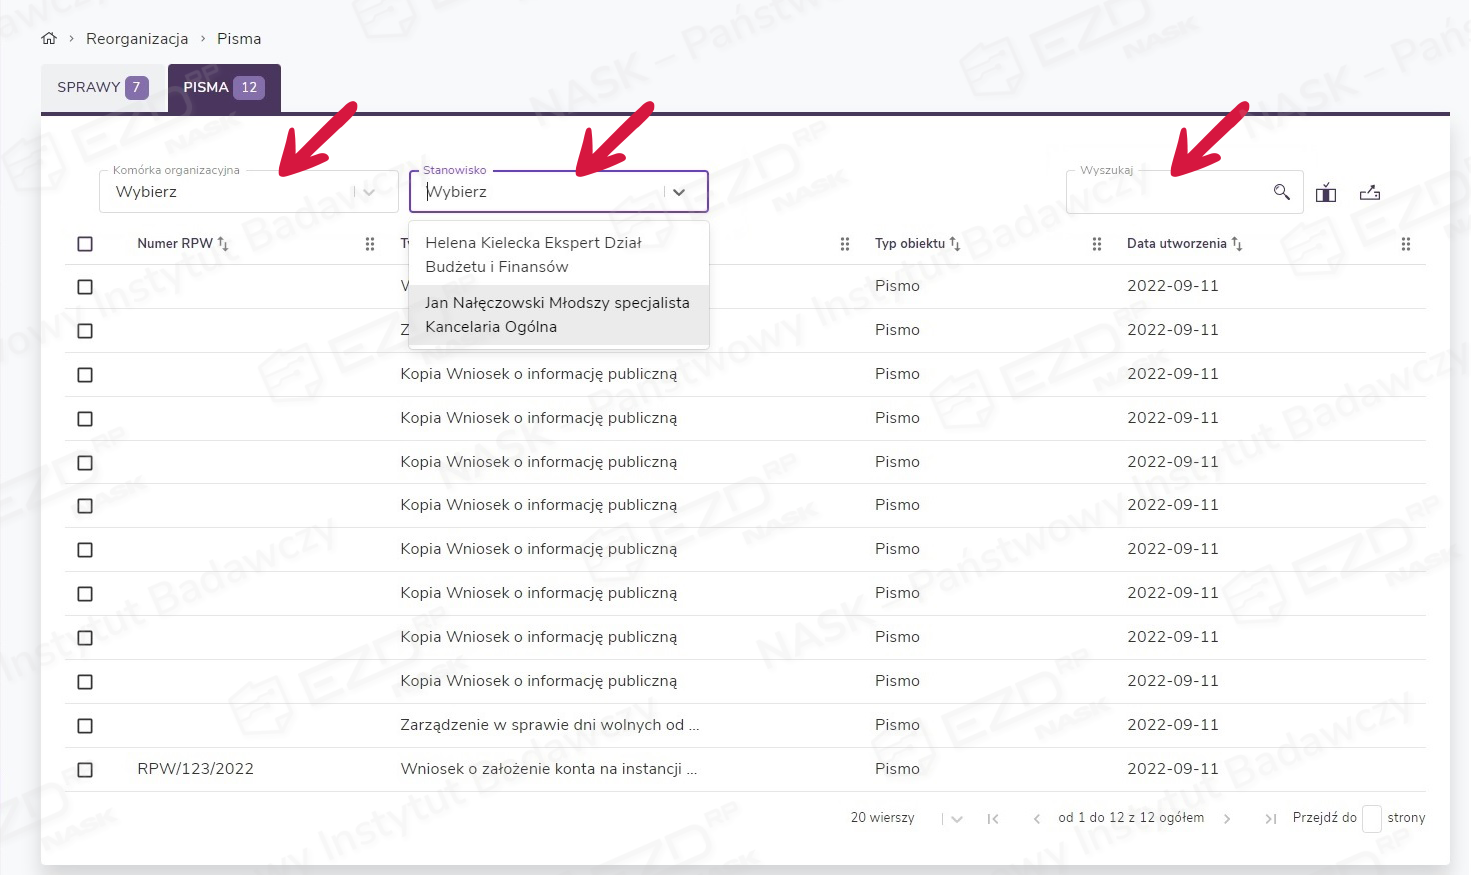Collapse the Stanowisko dropdown chevron
The height and width of the screenshot is (875, 1471).
(679, 192)
